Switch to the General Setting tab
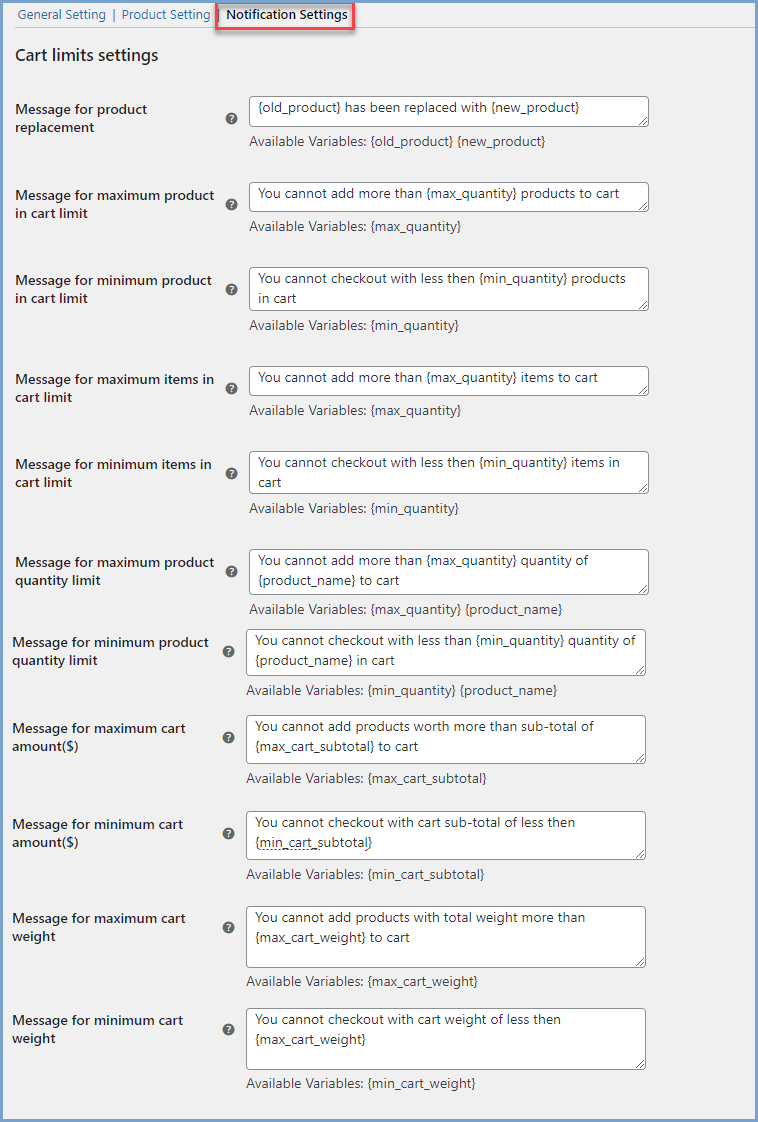 [x=61, y=14]
